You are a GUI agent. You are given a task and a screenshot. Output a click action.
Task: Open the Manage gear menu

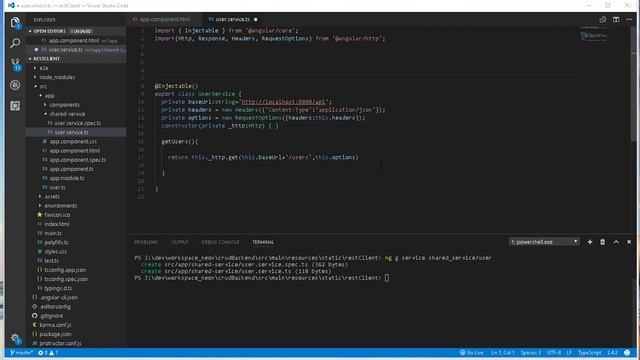(15, 338)
